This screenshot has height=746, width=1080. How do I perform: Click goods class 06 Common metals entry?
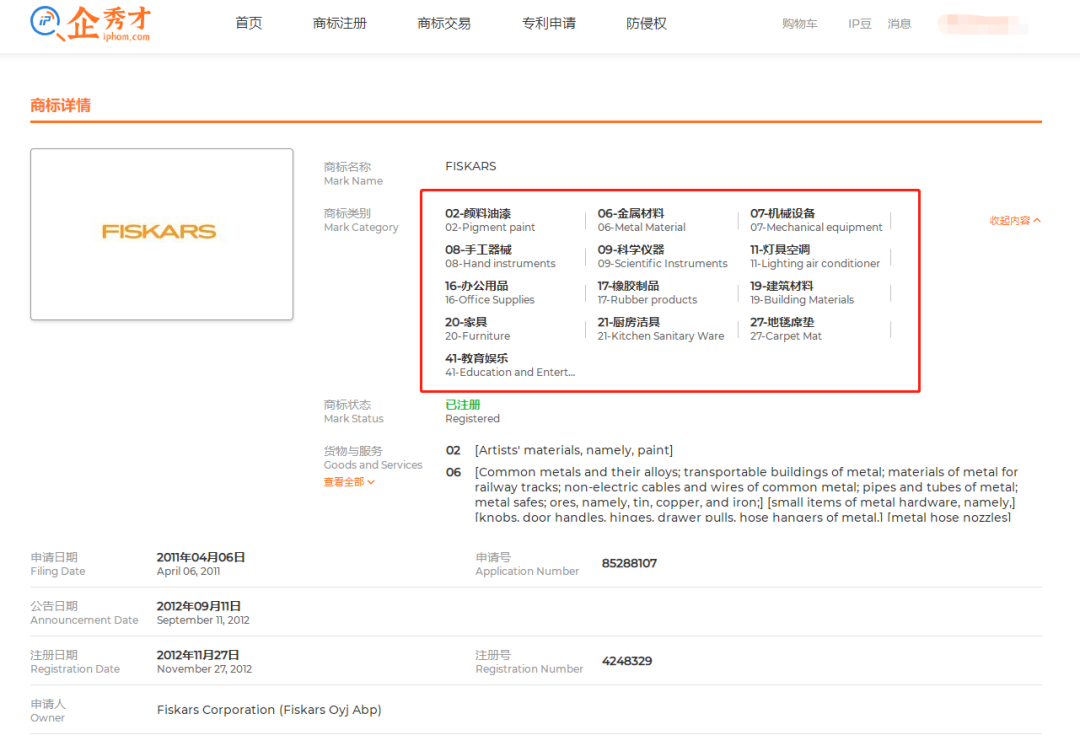[731, 494]
